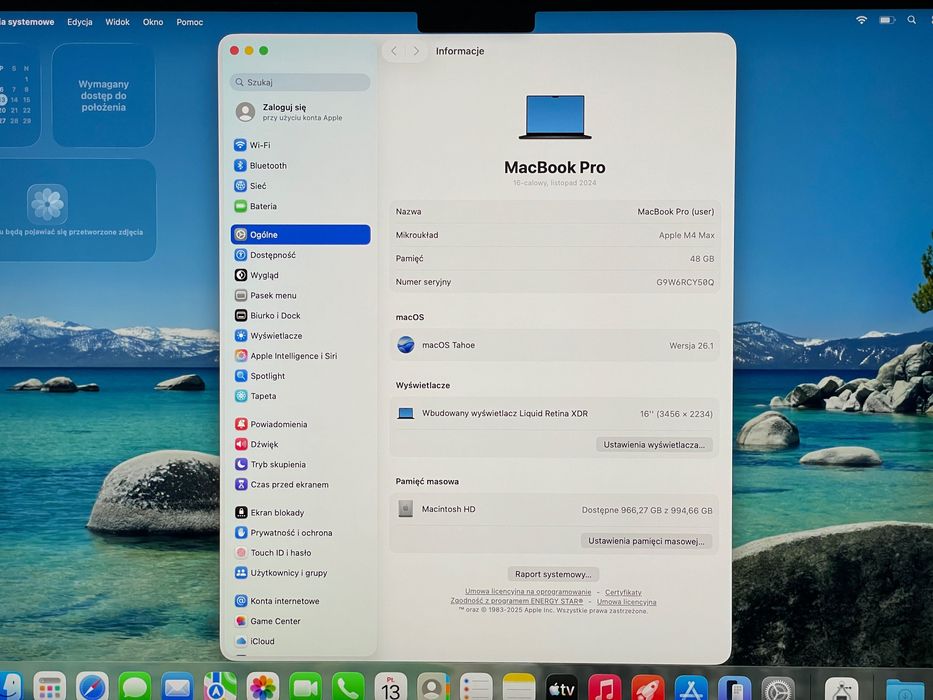Click the Wi-Fi icon in the menu bar
Viewport: 933px width, 700px height.
click(x=861, y=20)
